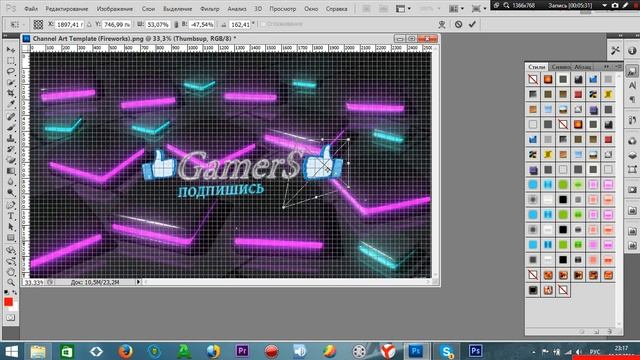
Task: Select the Move tool
Action: coord(11,49)
